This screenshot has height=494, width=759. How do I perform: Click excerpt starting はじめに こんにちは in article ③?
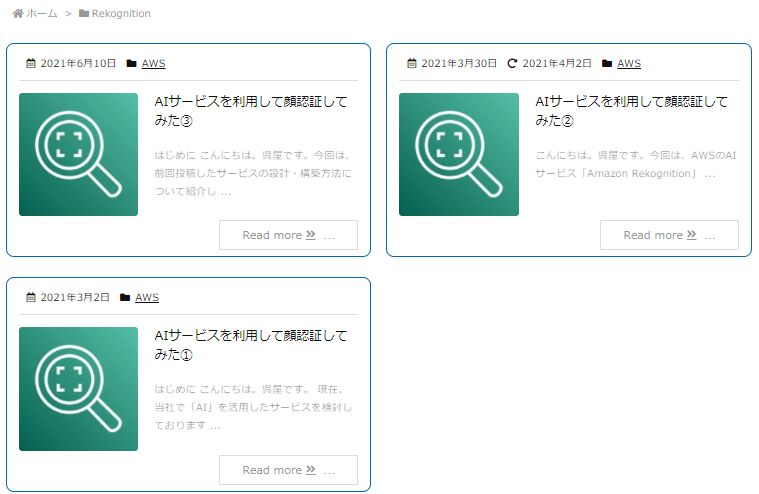(253, 173)
